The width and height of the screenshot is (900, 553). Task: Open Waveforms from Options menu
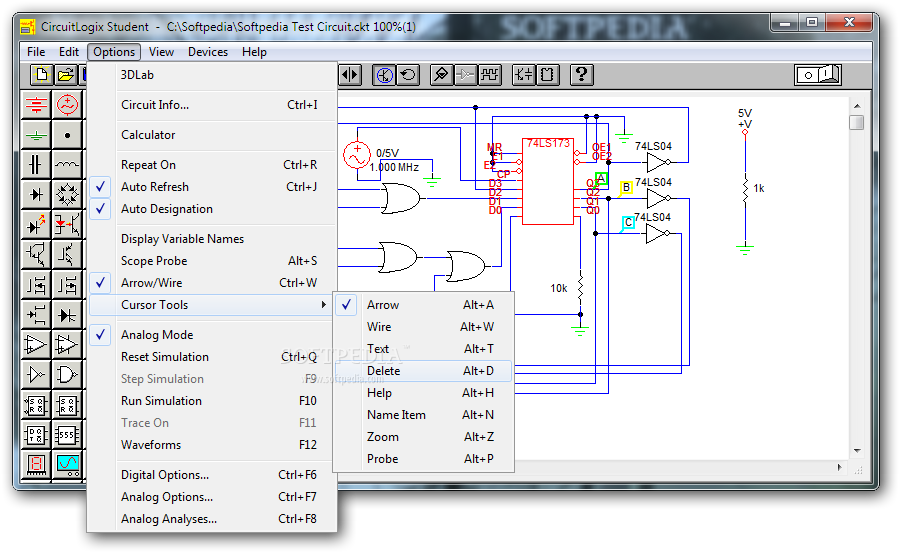pos(212,445)
